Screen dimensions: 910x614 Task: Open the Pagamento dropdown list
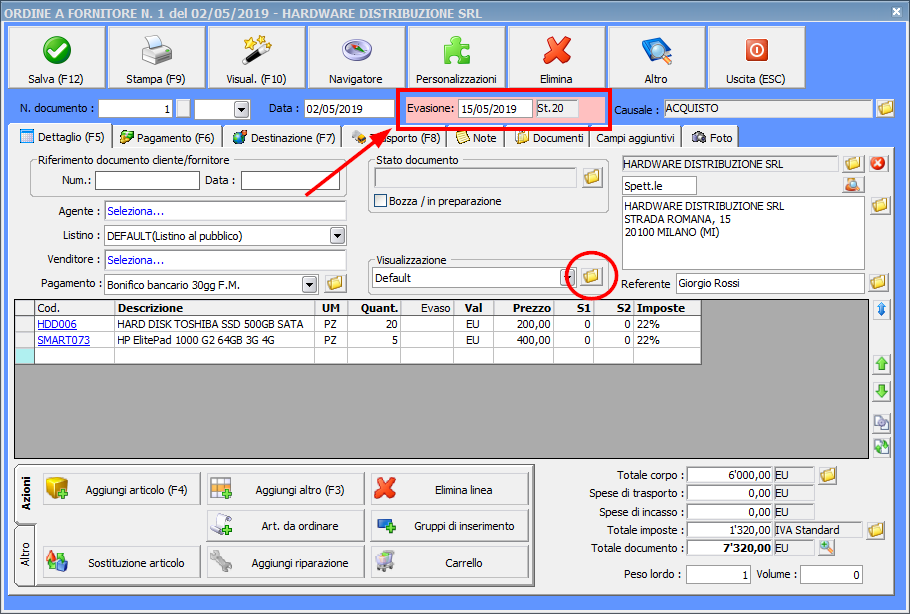(309, 284)
